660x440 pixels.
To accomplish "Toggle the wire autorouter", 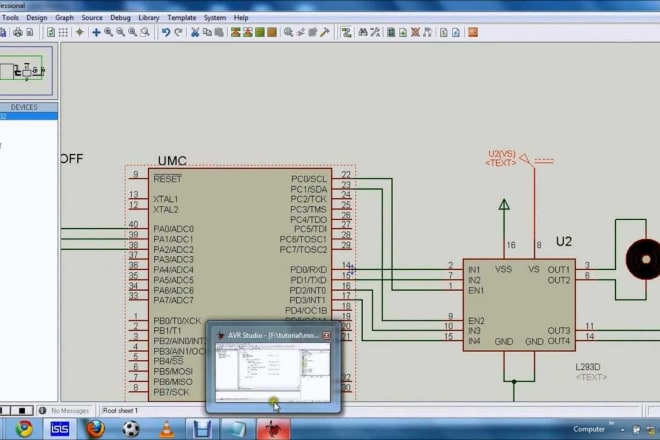I will coord(346,32).
